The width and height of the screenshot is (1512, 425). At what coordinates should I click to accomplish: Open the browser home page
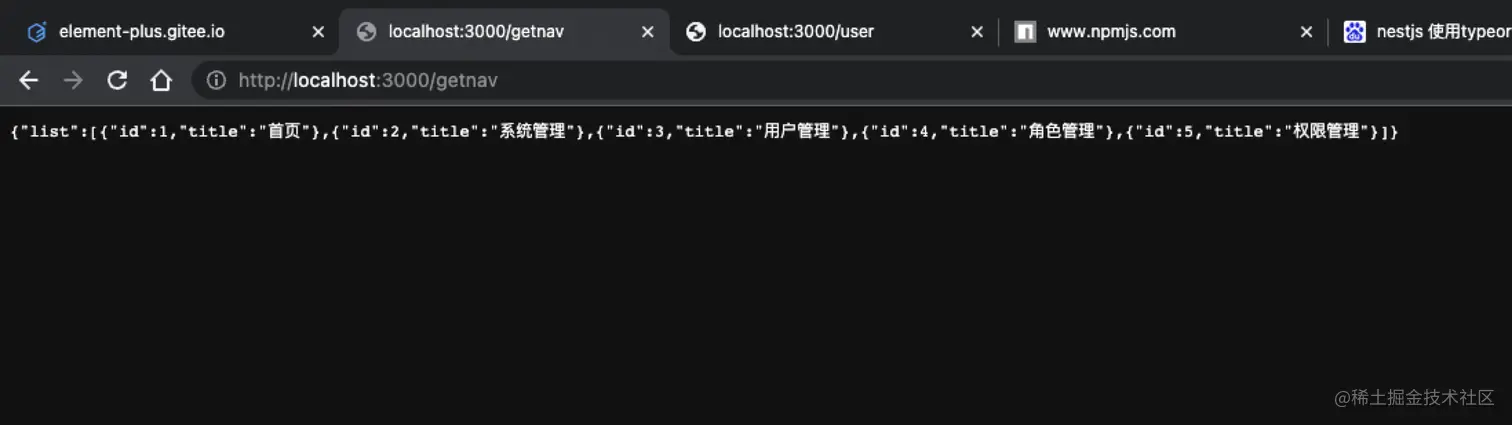coord(161,81)
